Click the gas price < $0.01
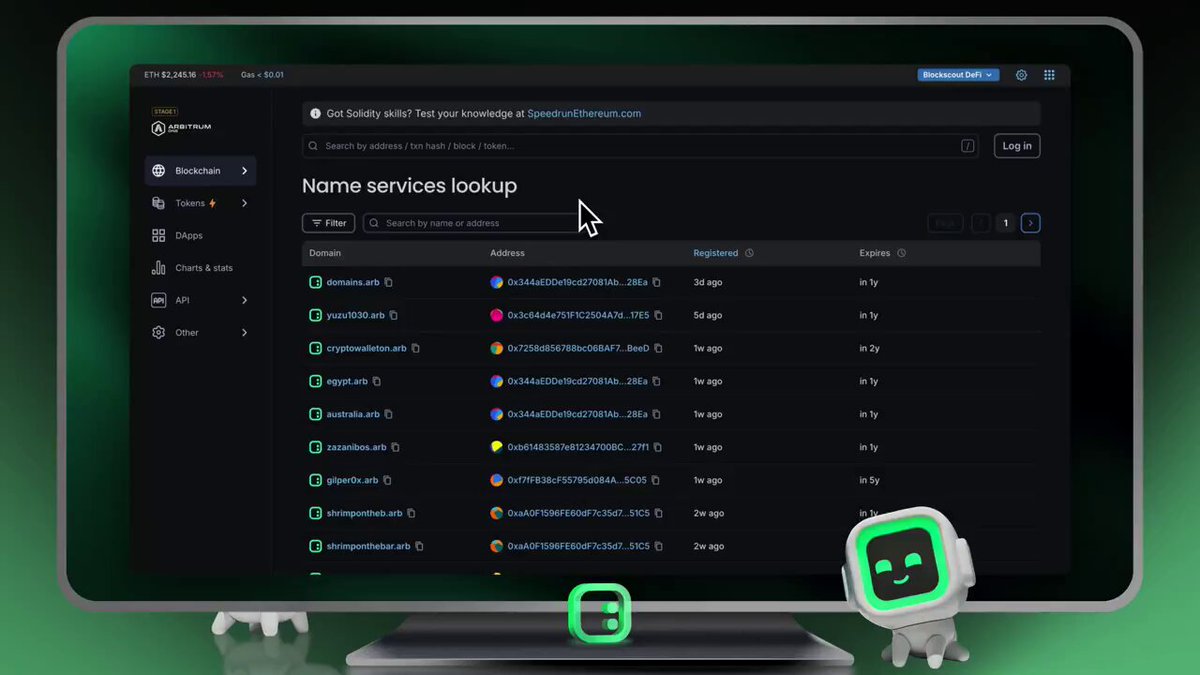The width and height of the screenshot is (1200, 675). pyautogui.click(x=270, y=75)
